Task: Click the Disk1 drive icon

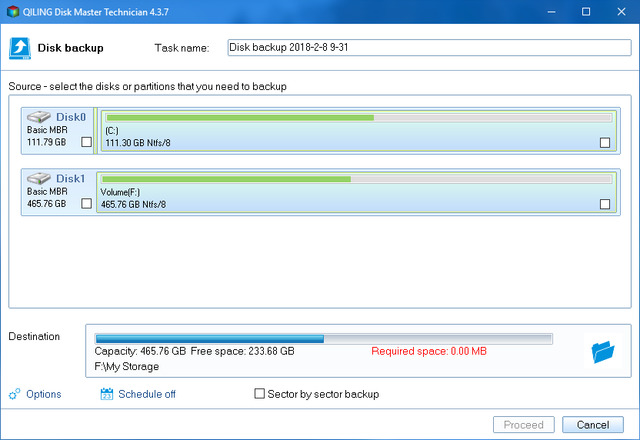Action: tap(40, 178)
